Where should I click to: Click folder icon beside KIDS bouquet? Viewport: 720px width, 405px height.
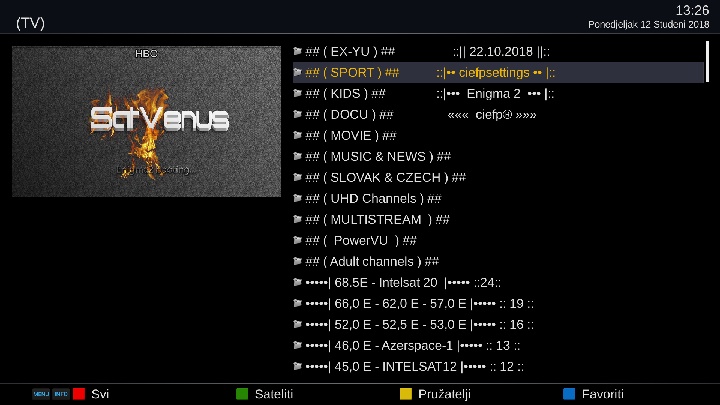[x=298, y=94]
